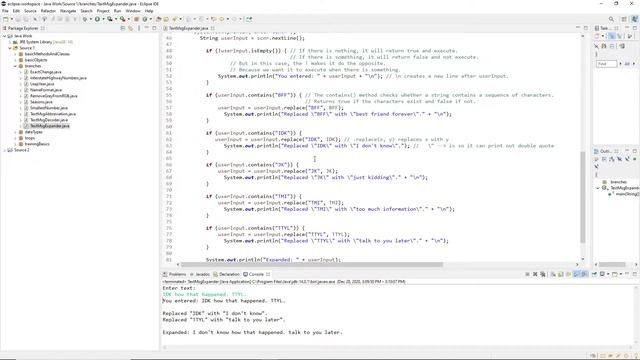The image size is (640, 360).
Task: Switch to the Java perspective icon
Action: coord(634,19)
